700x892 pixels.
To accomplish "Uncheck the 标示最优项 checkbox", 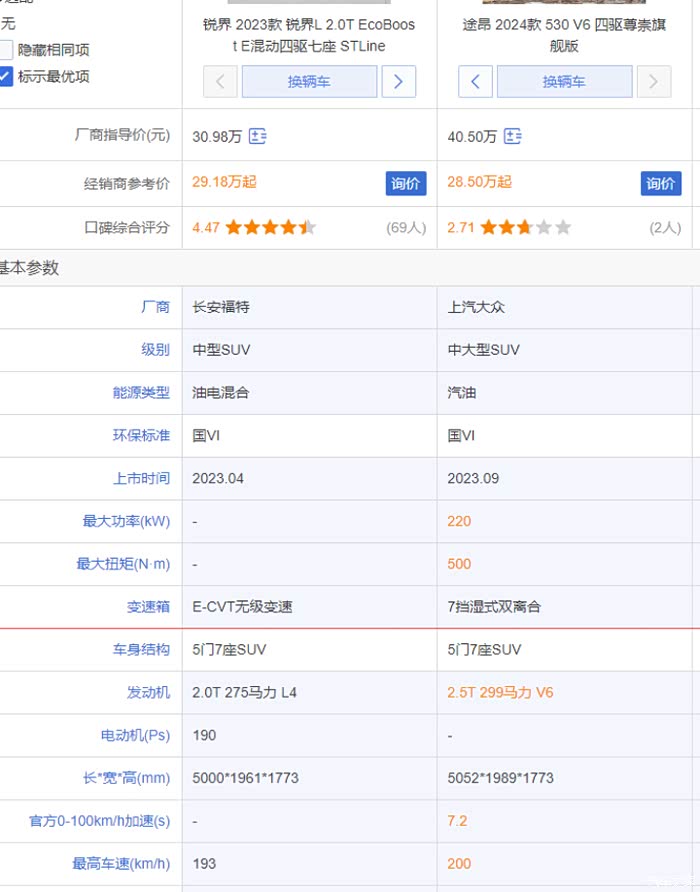I will [x=6, y=76].
